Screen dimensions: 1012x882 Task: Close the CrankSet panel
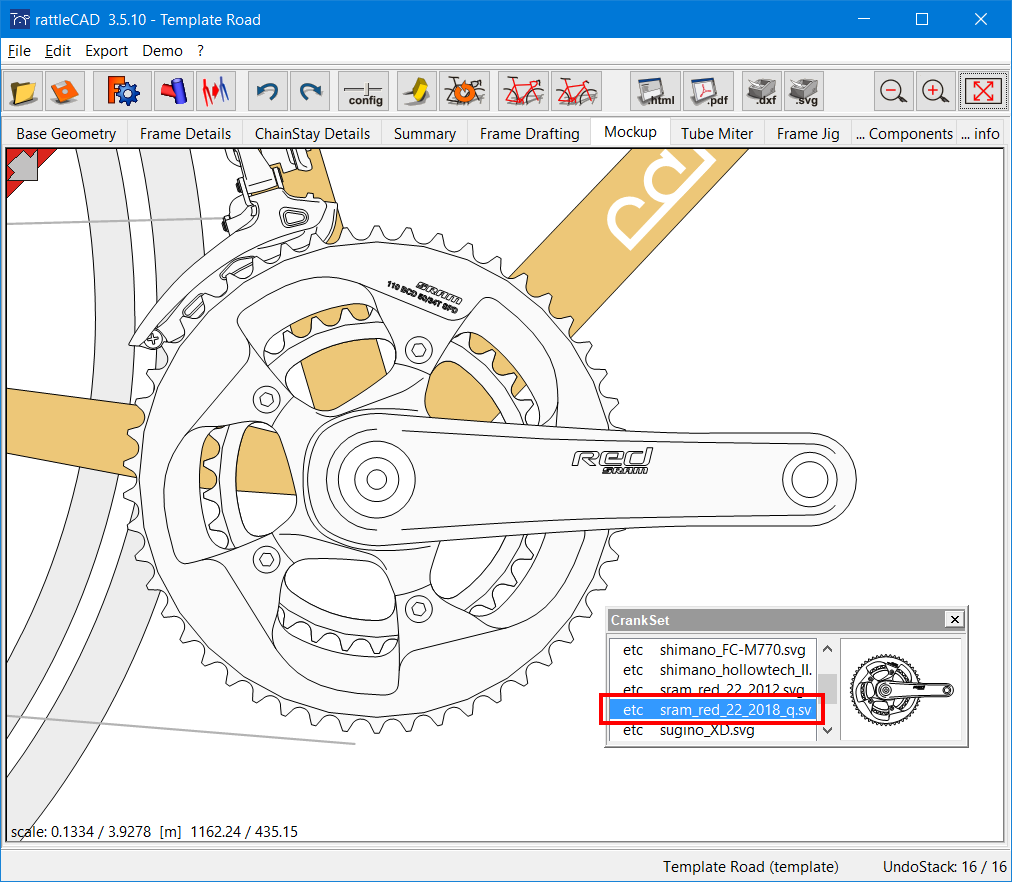pos(955,619)
